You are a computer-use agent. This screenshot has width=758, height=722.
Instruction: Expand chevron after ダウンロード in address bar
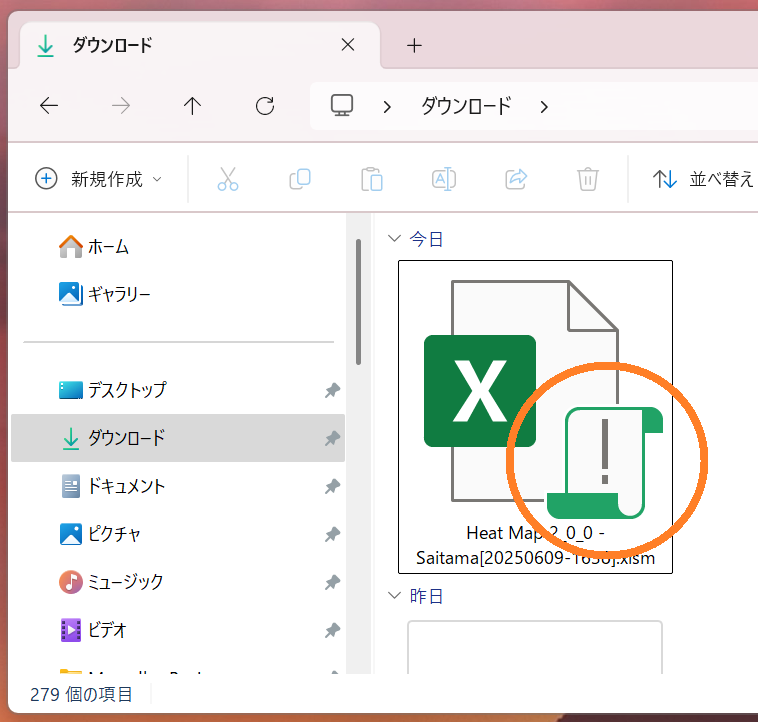point(544,107)
